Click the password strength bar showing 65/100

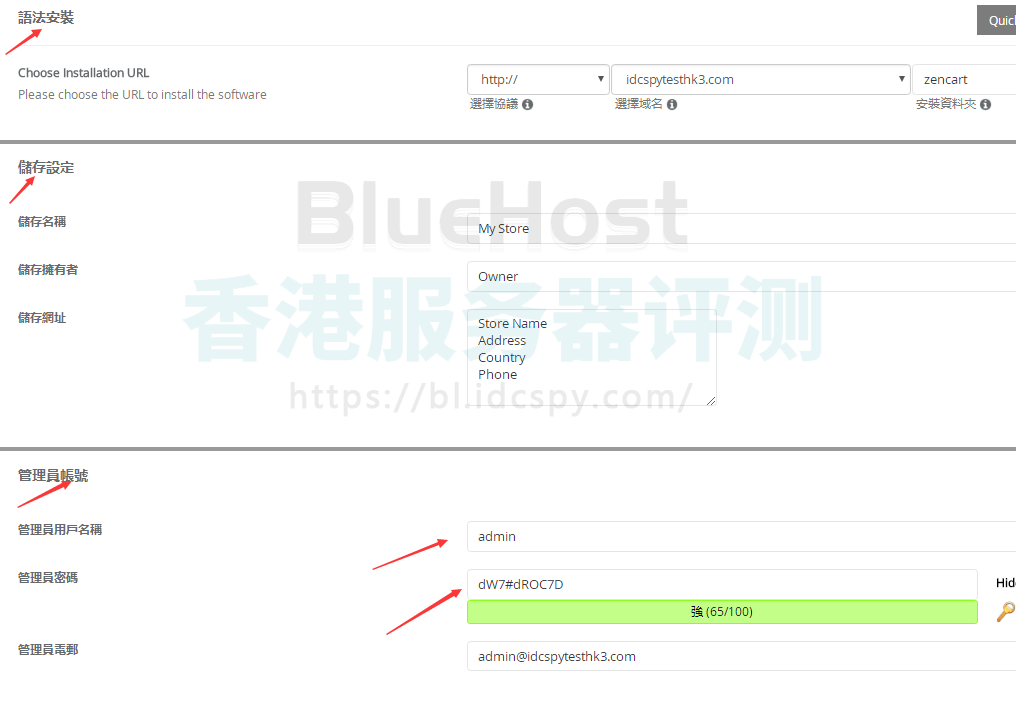(722, 612)
